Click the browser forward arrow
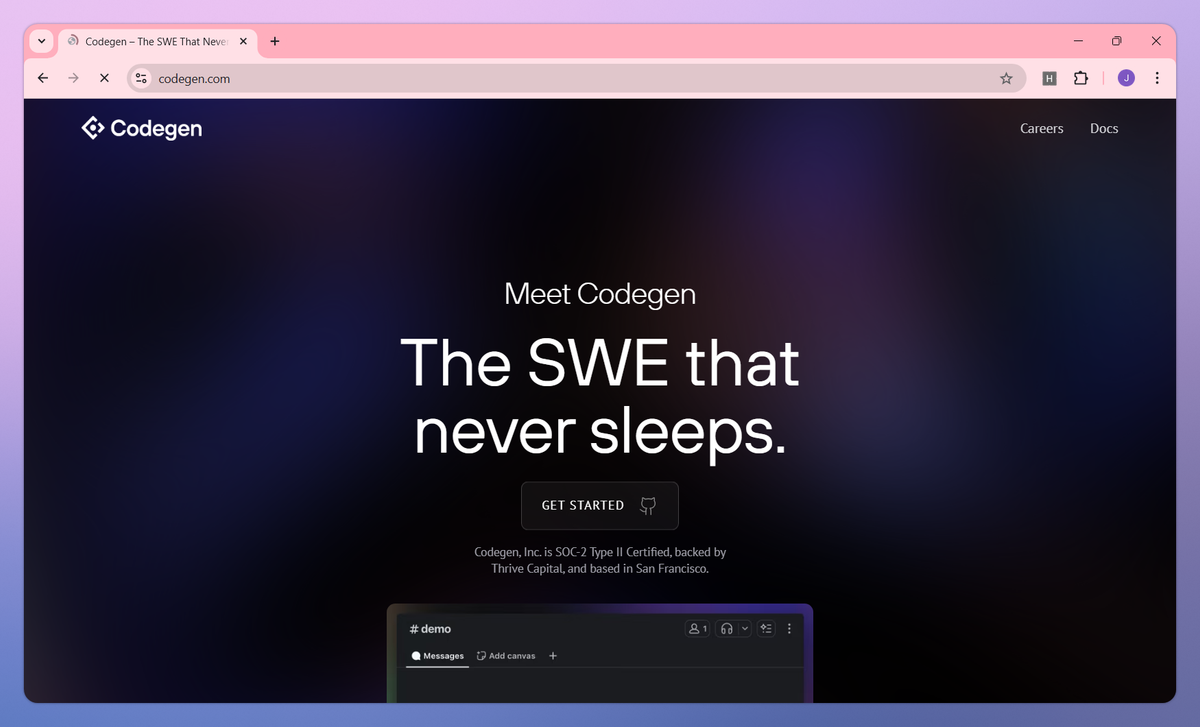 pyautogui.click(x=73, y=78)
